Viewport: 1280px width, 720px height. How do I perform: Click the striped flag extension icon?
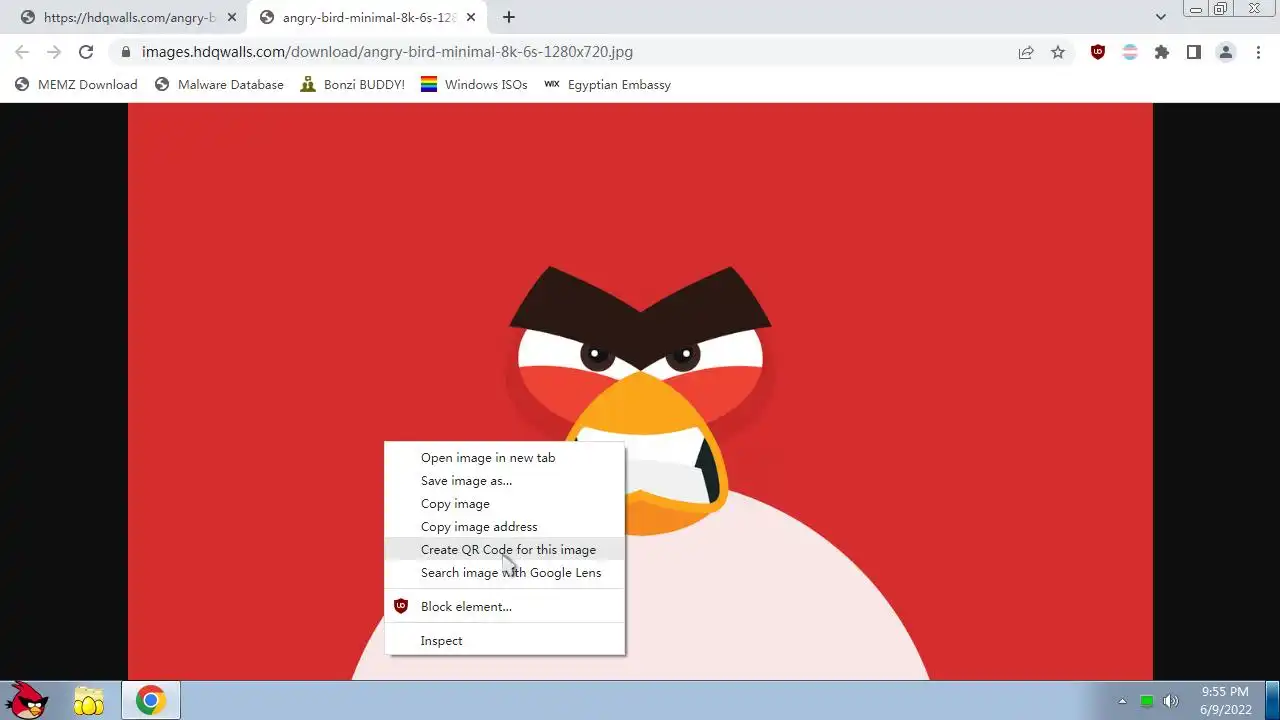(x=1130, y=52)
